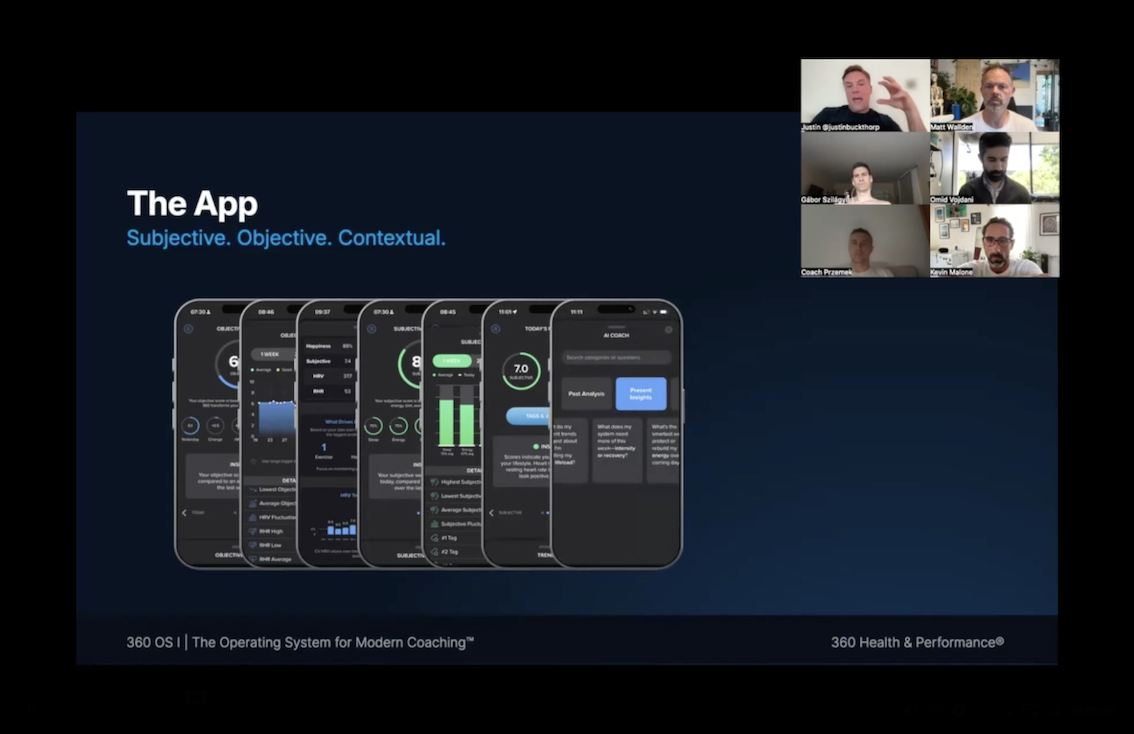Image resolution: width=1134 pixels, height=734 pixels.
Task: Click the AI COACH heading
Action: pyautogui.click(x=616, y=335)
